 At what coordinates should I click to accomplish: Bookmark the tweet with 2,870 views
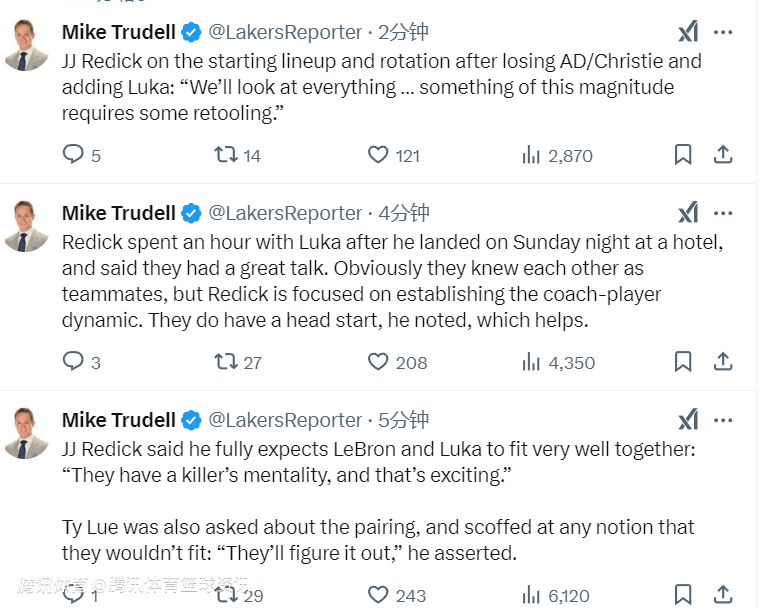(683, 154)
